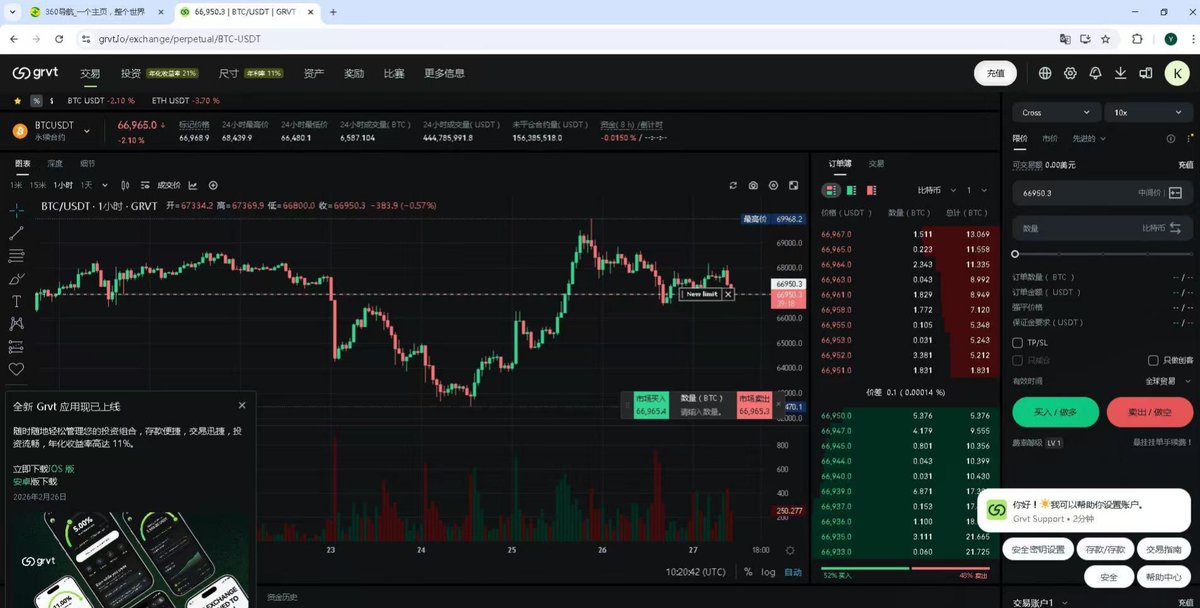1200x608 pixels.
Task: Open the 资产 assets menu
Action: point(314,73)
